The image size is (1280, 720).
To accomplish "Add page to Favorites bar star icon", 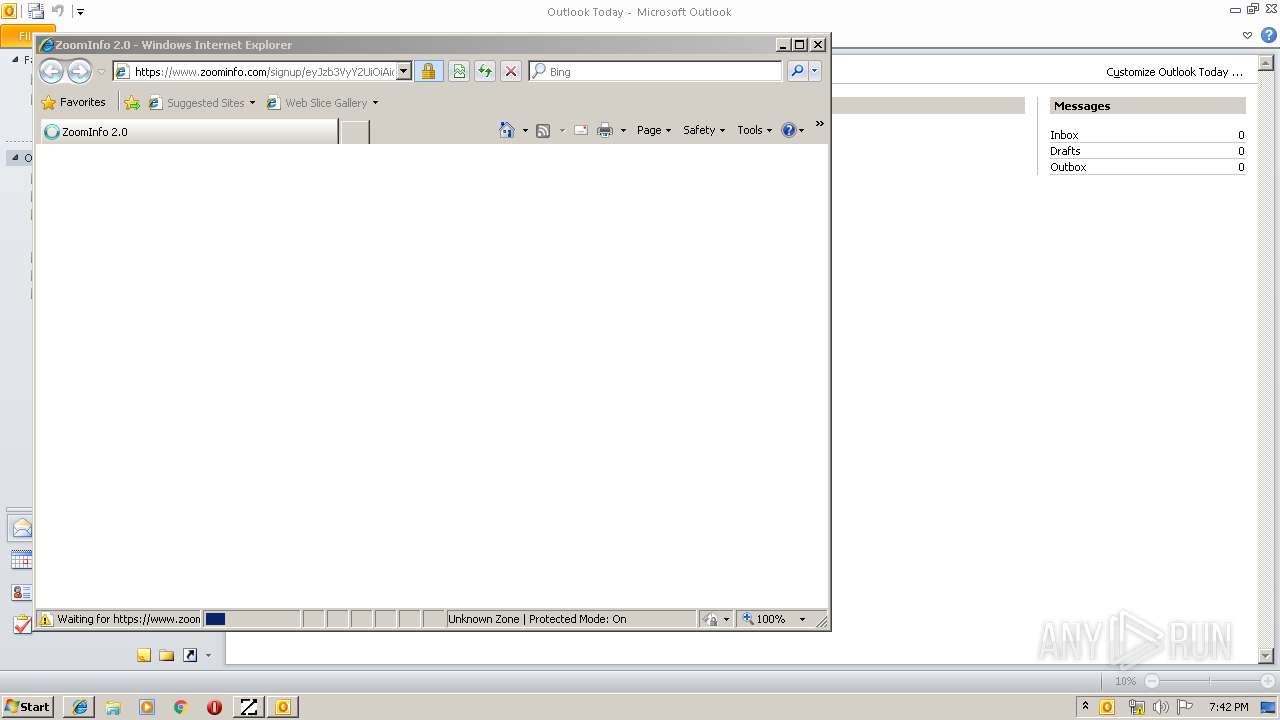I will coord(132,102).
